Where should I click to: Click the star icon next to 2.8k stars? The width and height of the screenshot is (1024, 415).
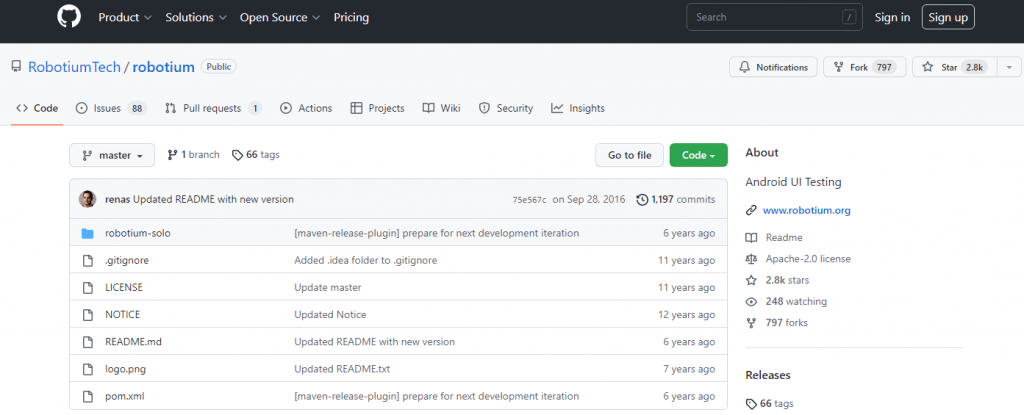[x=751, y=280]
